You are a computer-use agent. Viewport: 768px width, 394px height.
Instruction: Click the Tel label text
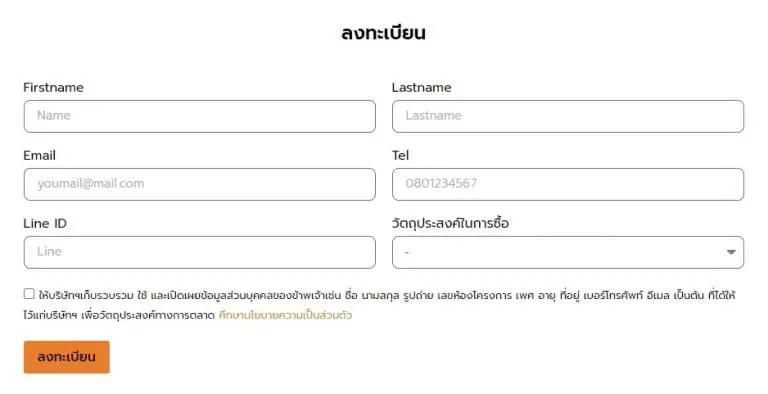400,155
